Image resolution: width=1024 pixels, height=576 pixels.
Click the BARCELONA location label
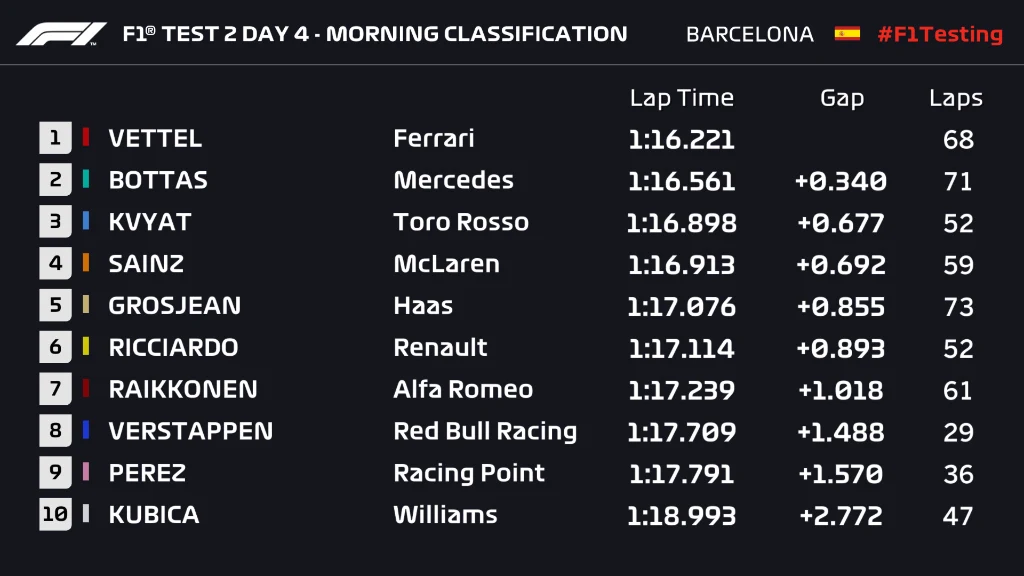click(750, 34)
